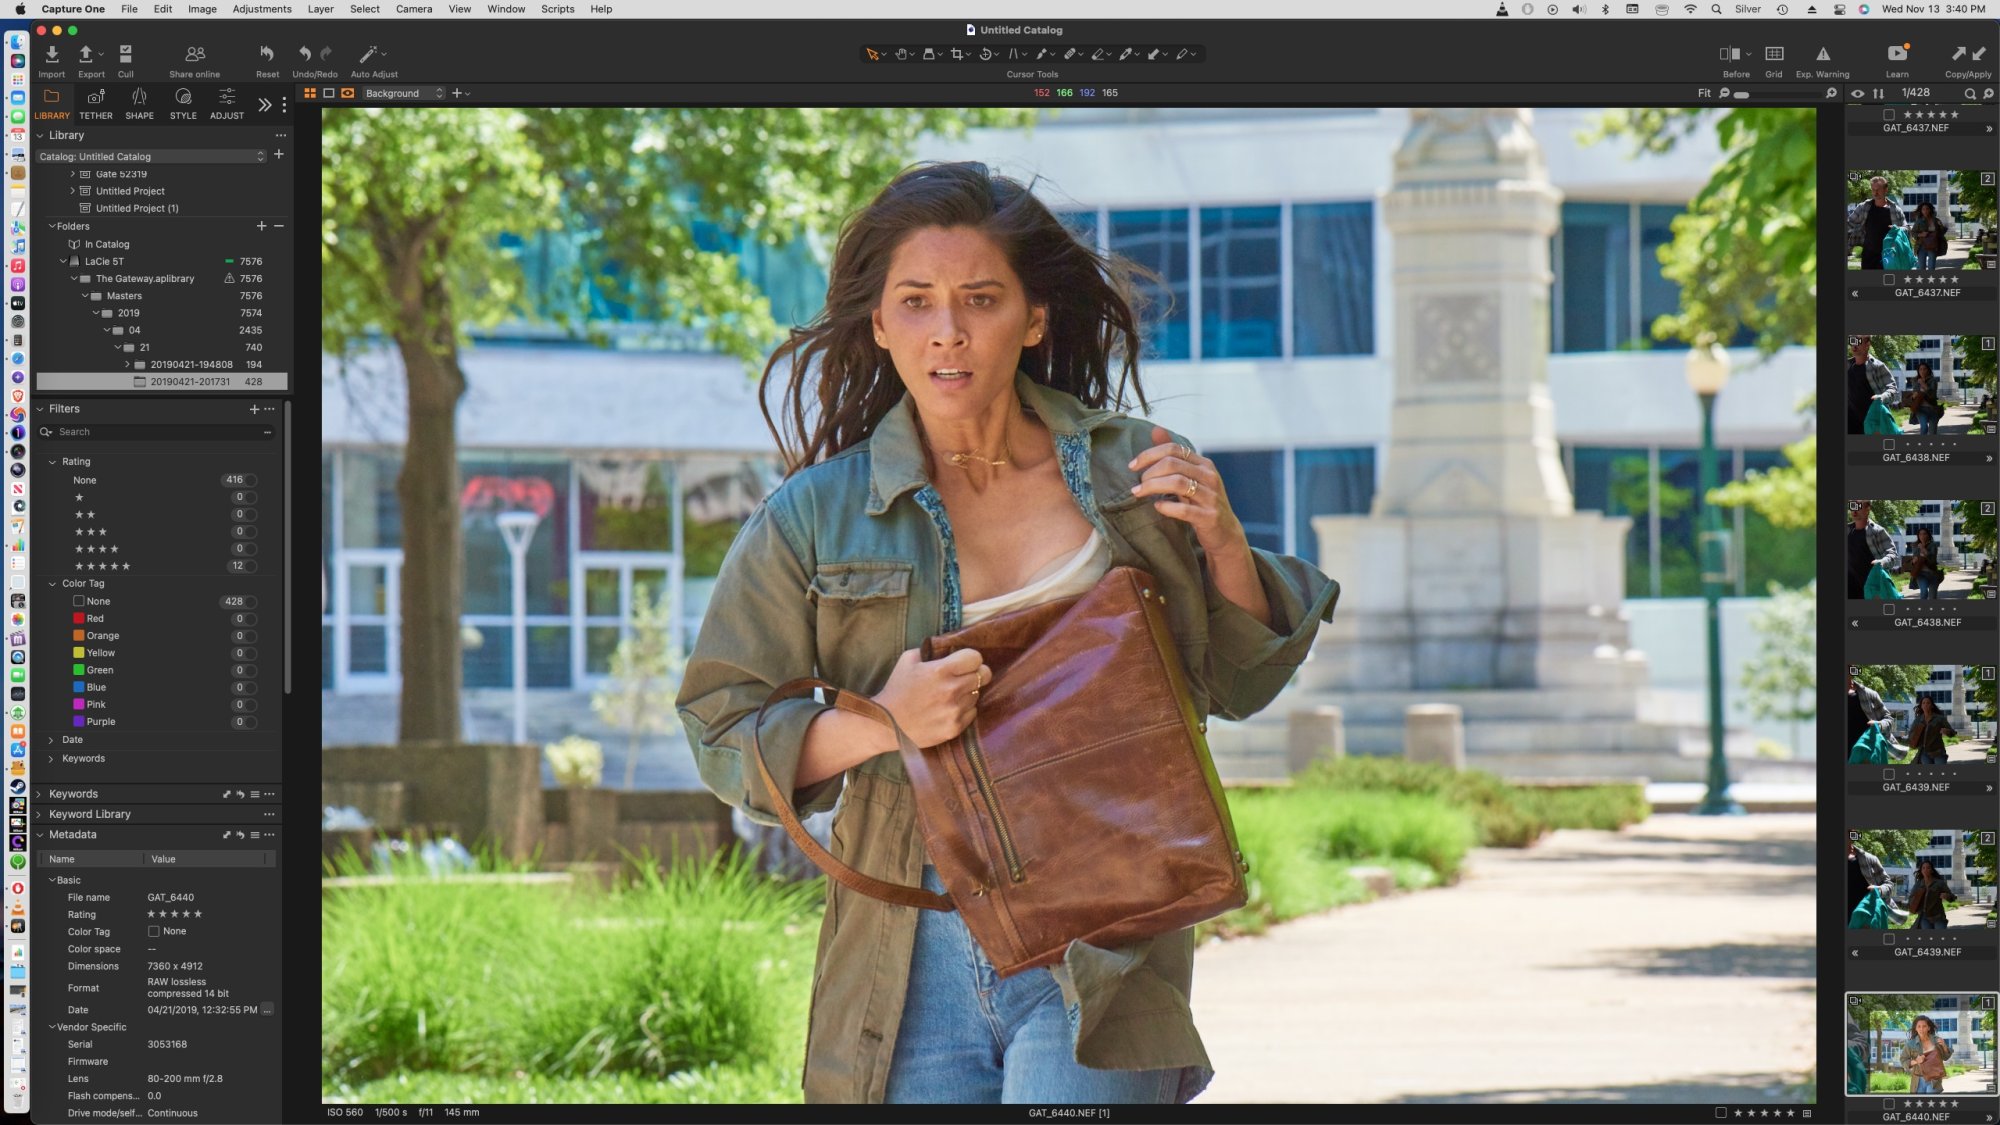Select the Keystone cursor tool
2000x1125 pixels.
(x=1013, y=54)
